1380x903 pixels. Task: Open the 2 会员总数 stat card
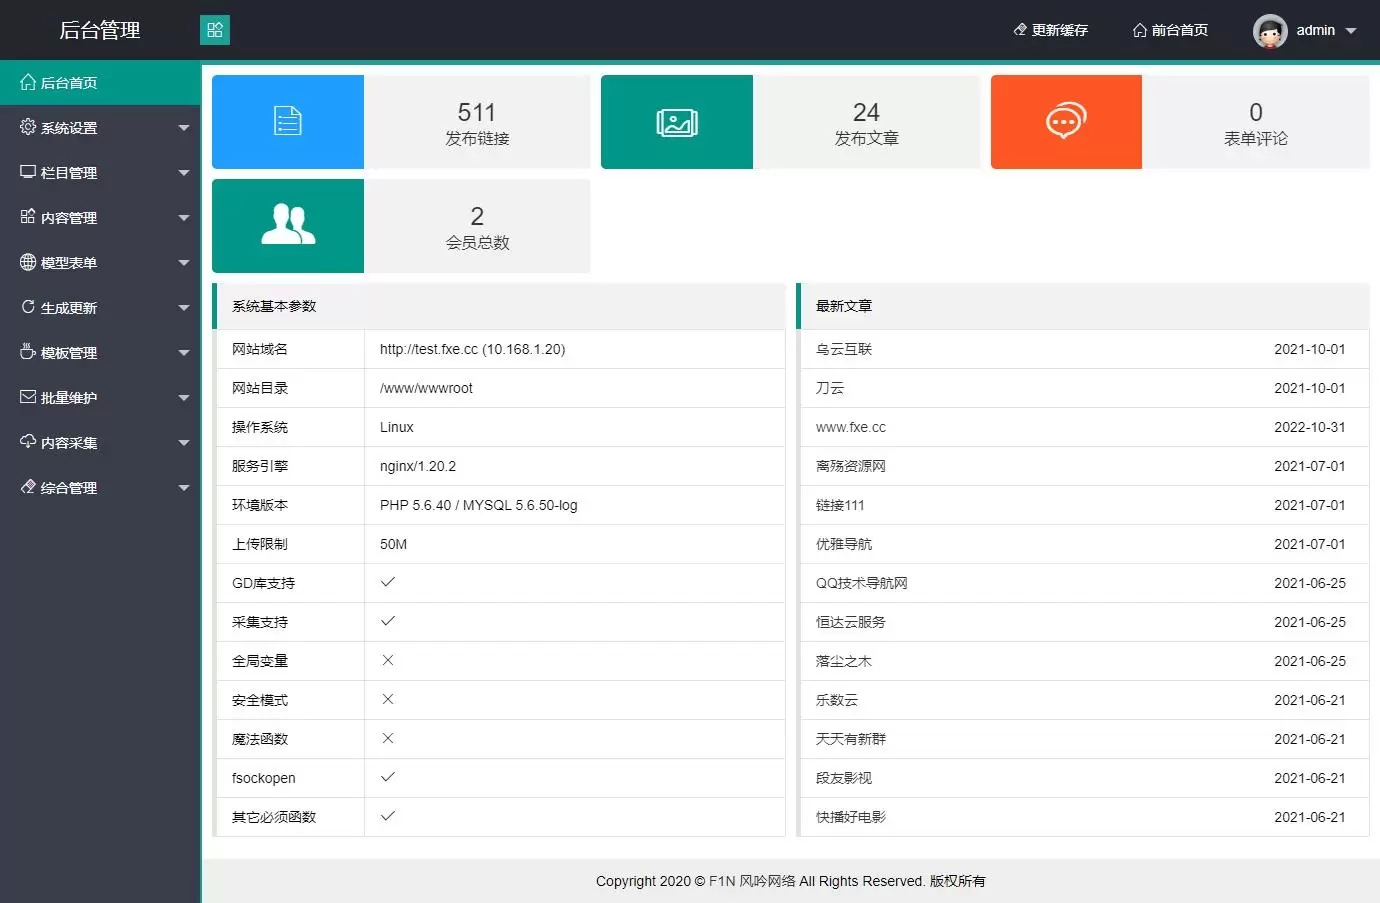[x=401, y=226]
